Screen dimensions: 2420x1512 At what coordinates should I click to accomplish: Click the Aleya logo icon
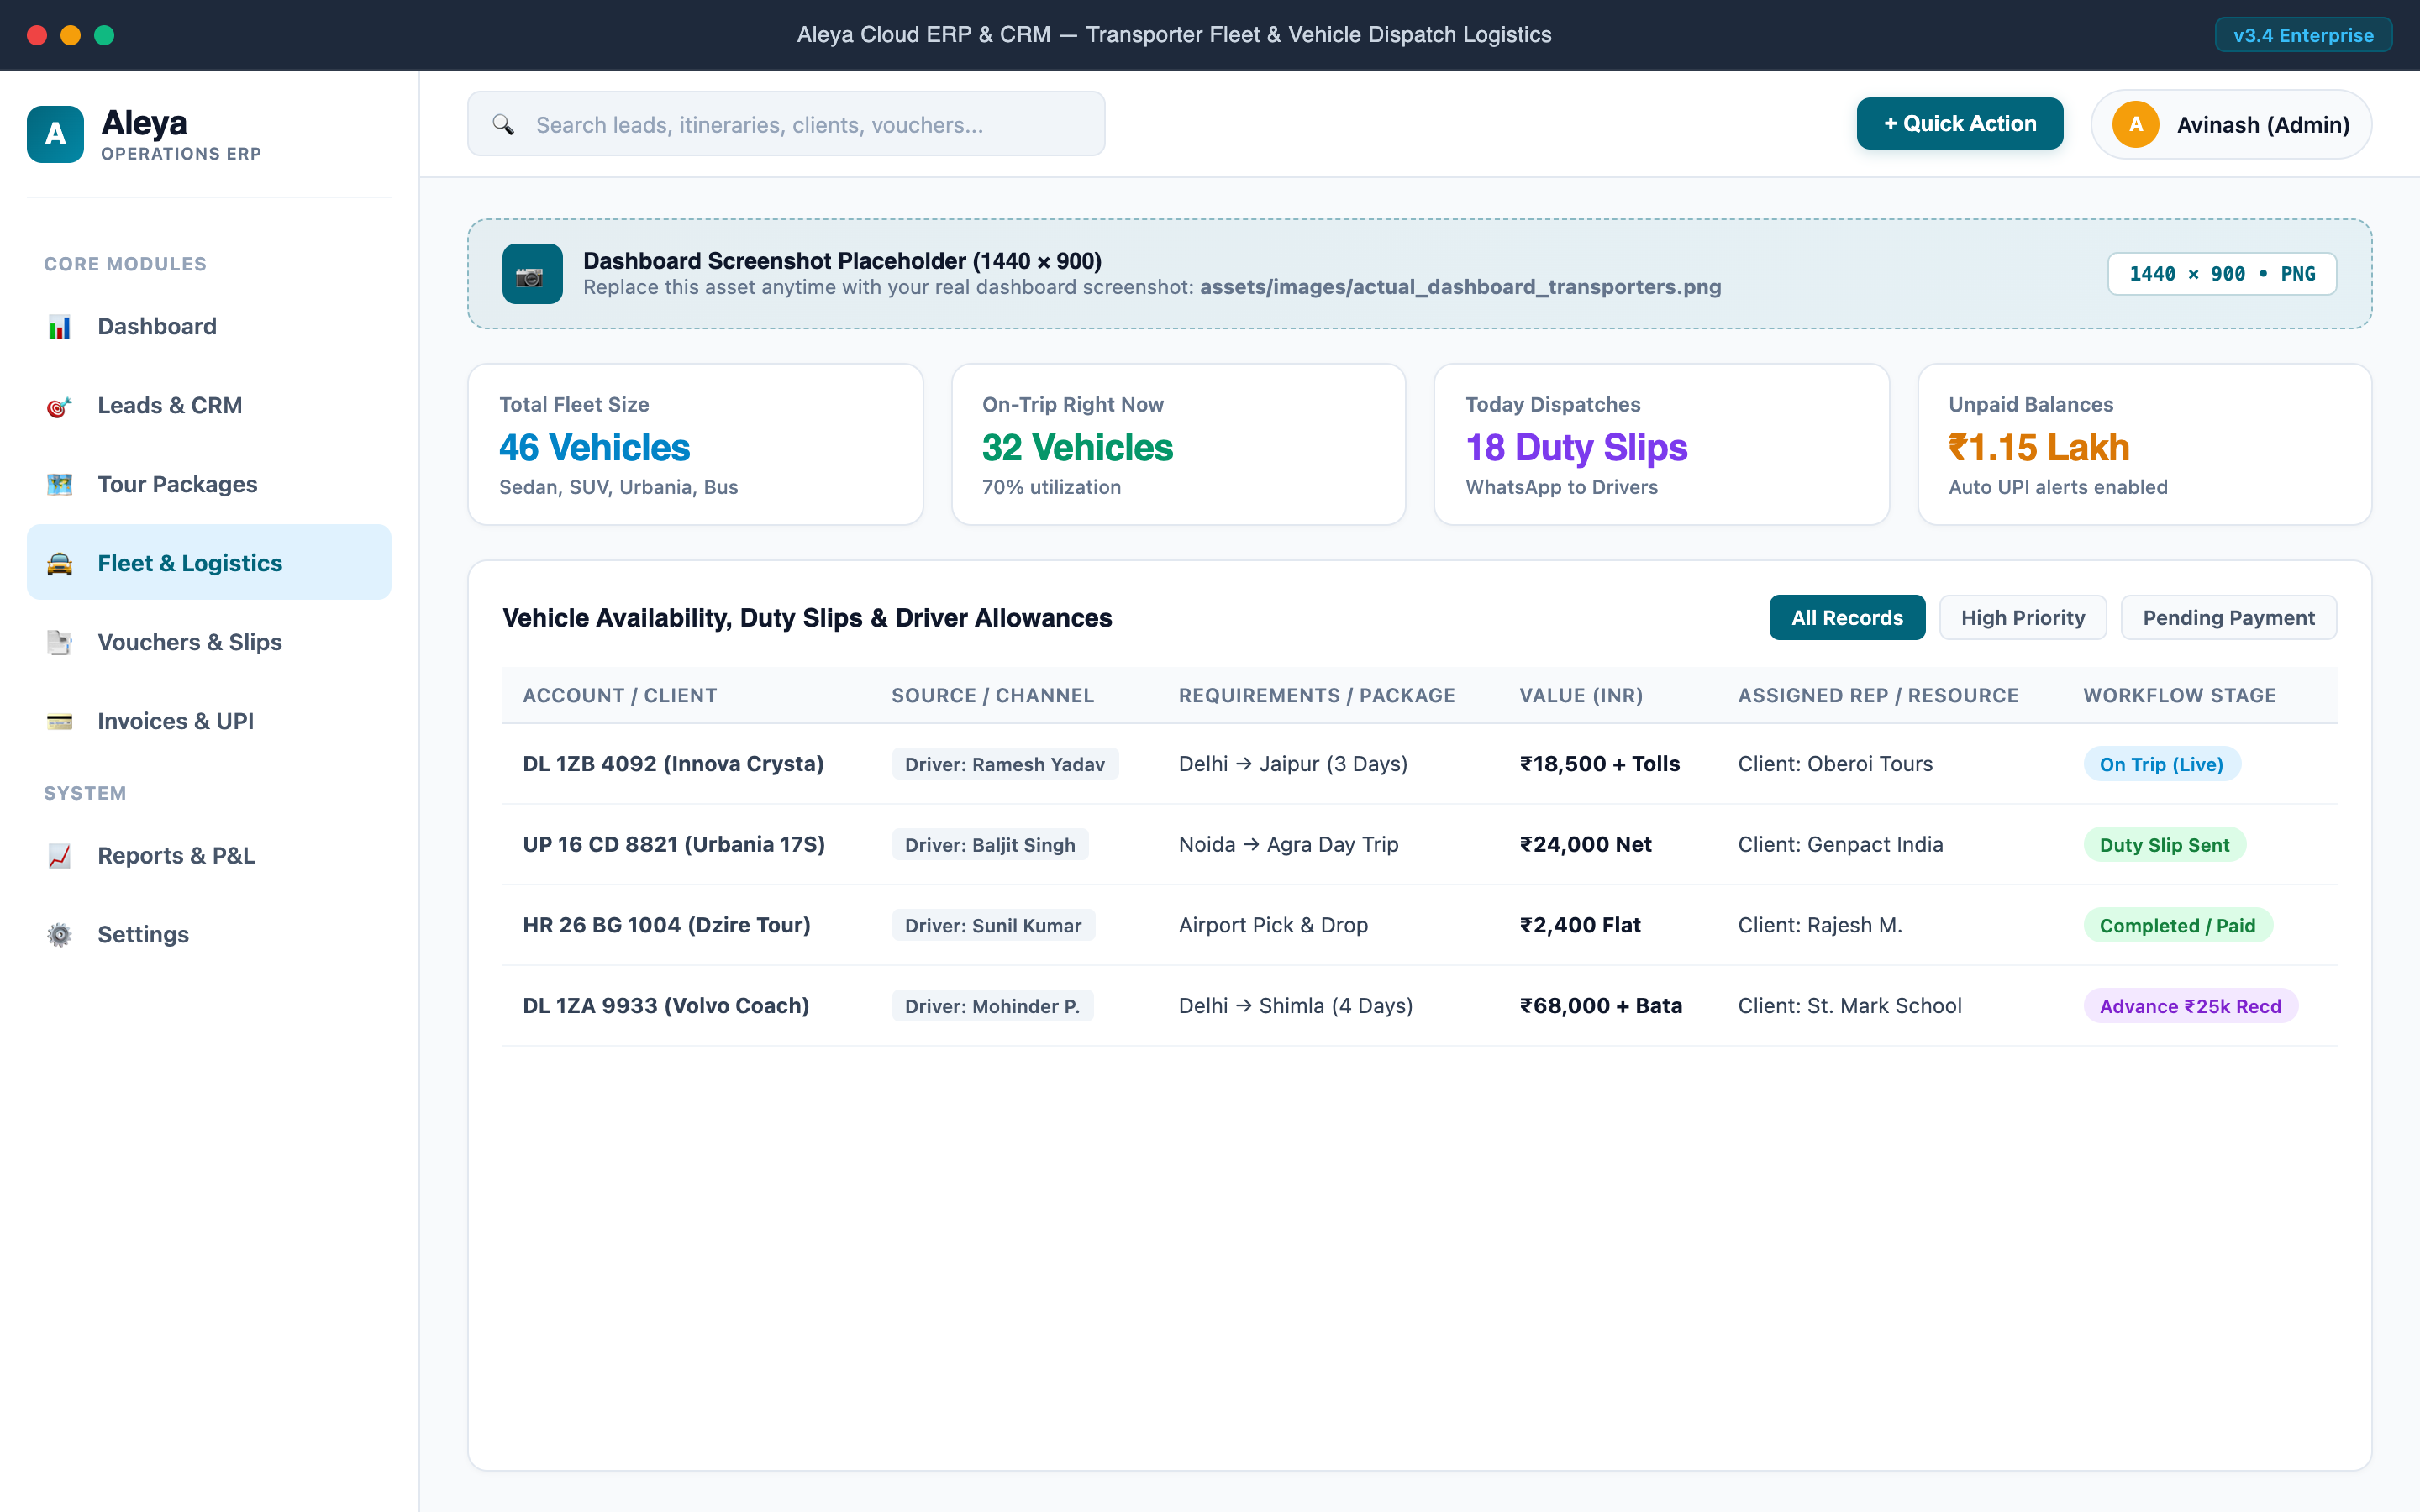click(x=55, y=134)
